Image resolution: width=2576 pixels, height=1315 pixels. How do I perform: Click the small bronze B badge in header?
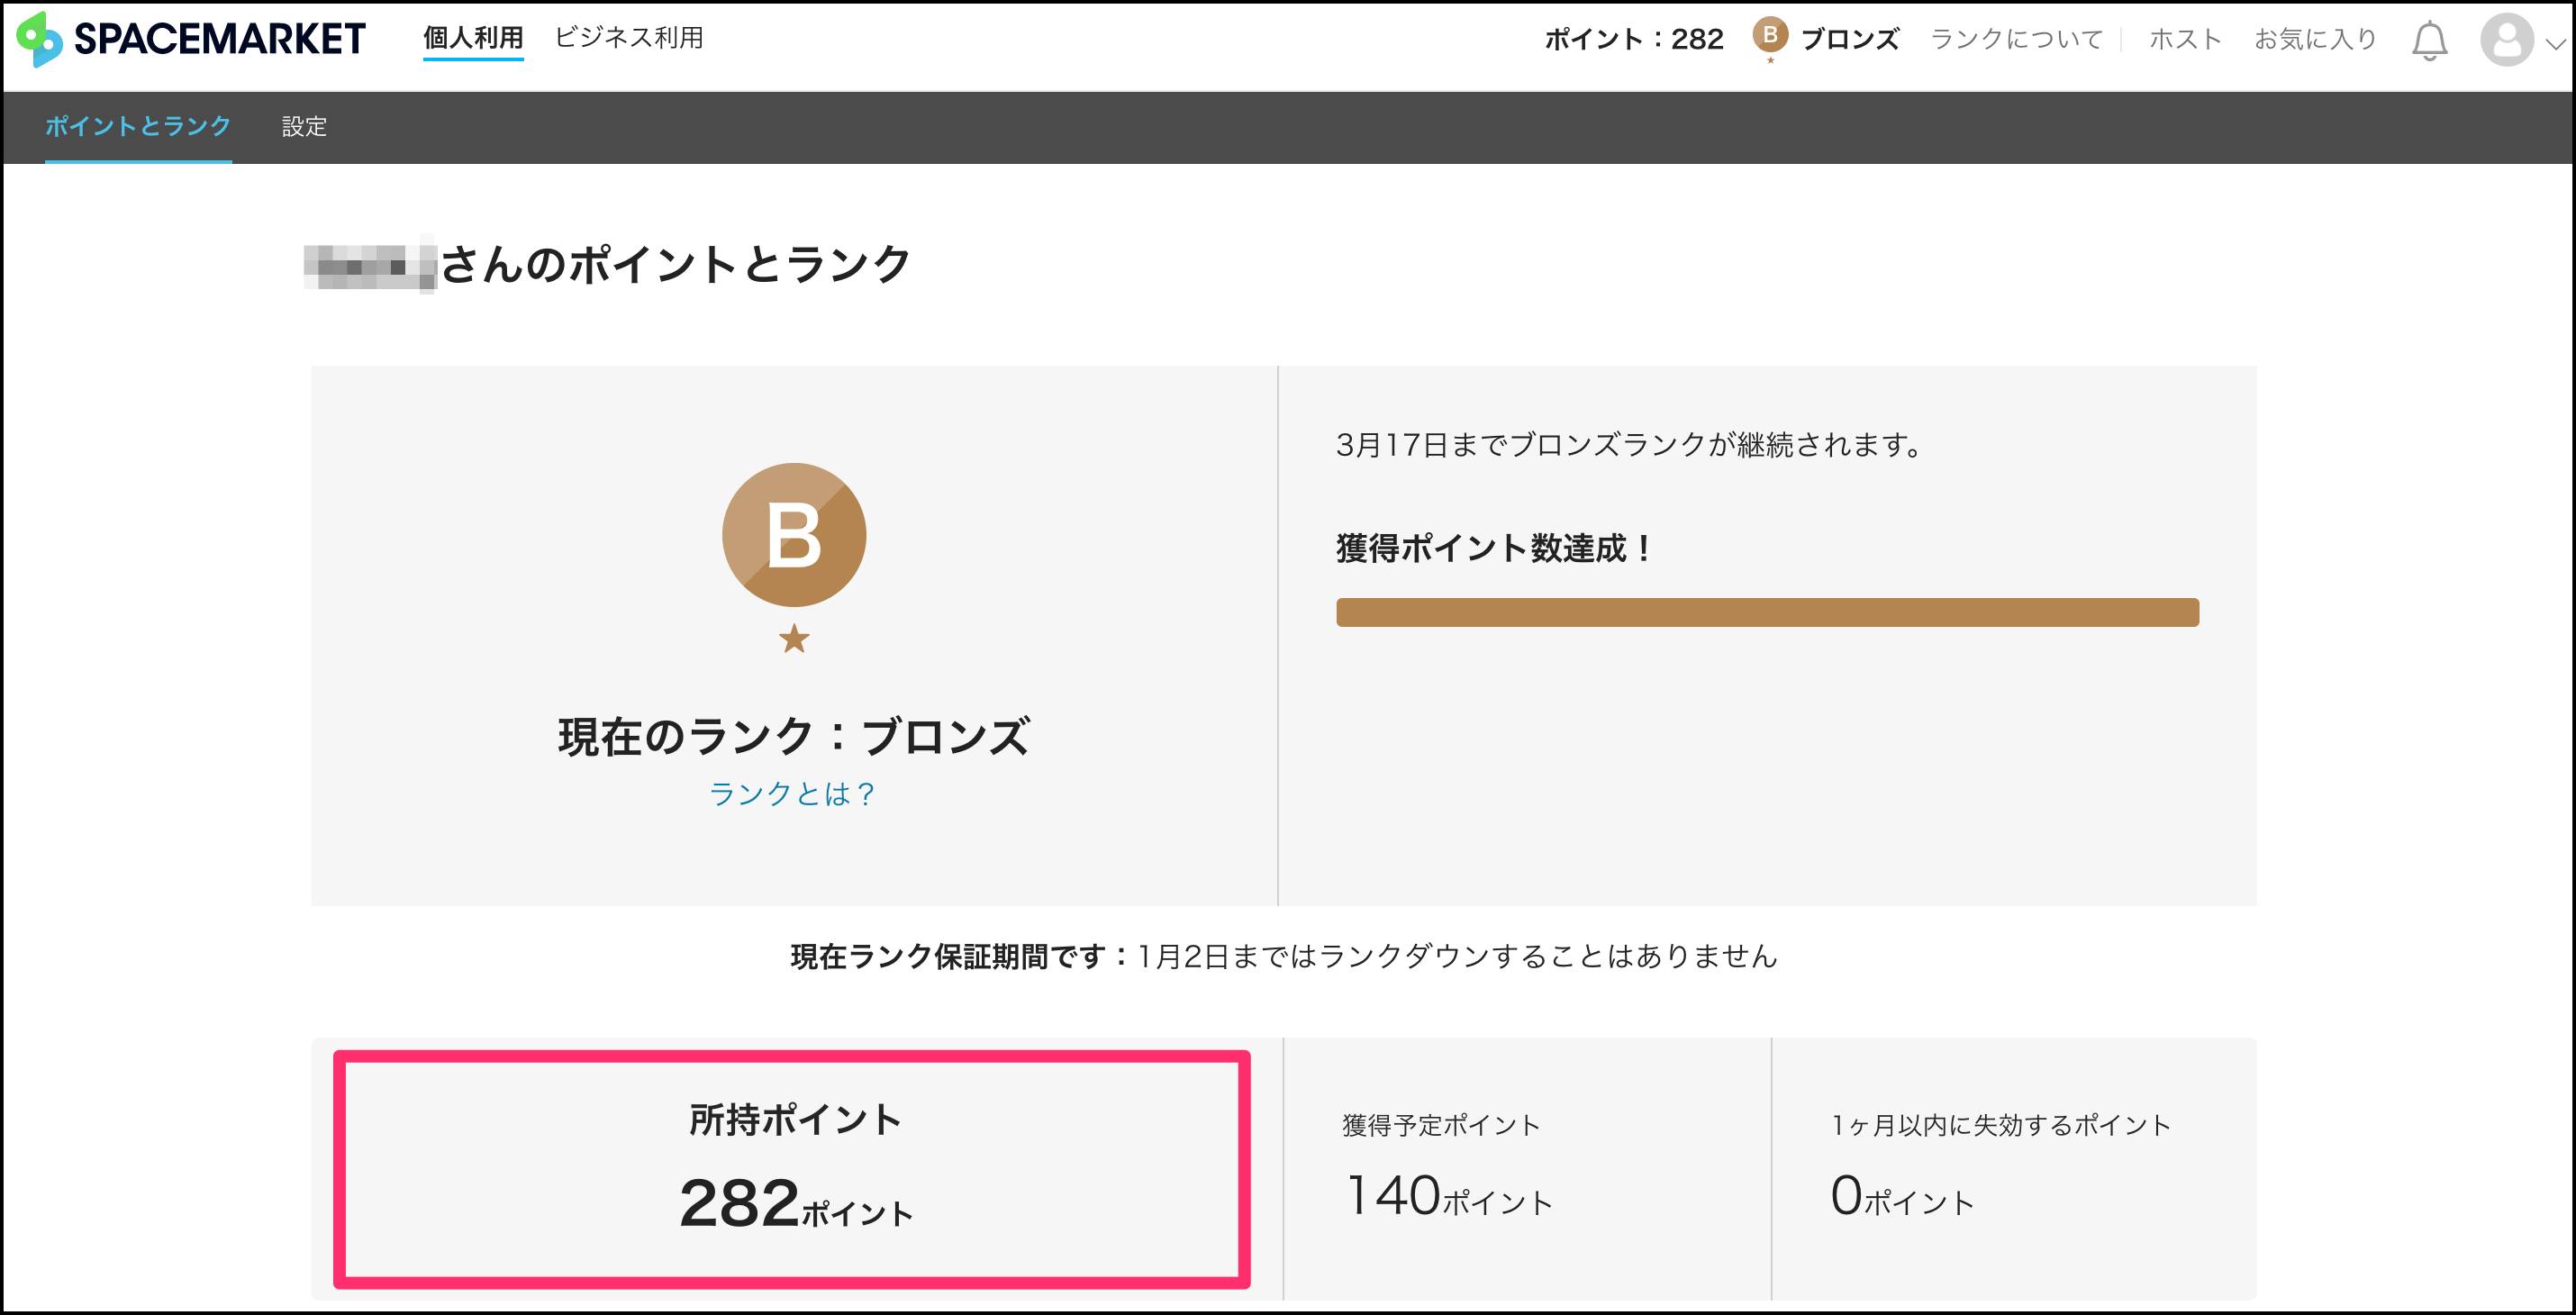[x=1769, y=37]
